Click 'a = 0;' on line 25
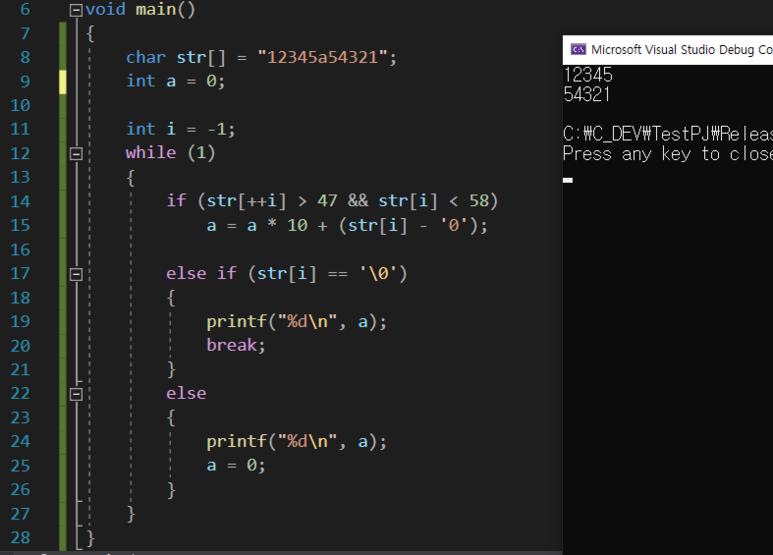The width and height of the screenshot is (773, 555). point(236,466)
